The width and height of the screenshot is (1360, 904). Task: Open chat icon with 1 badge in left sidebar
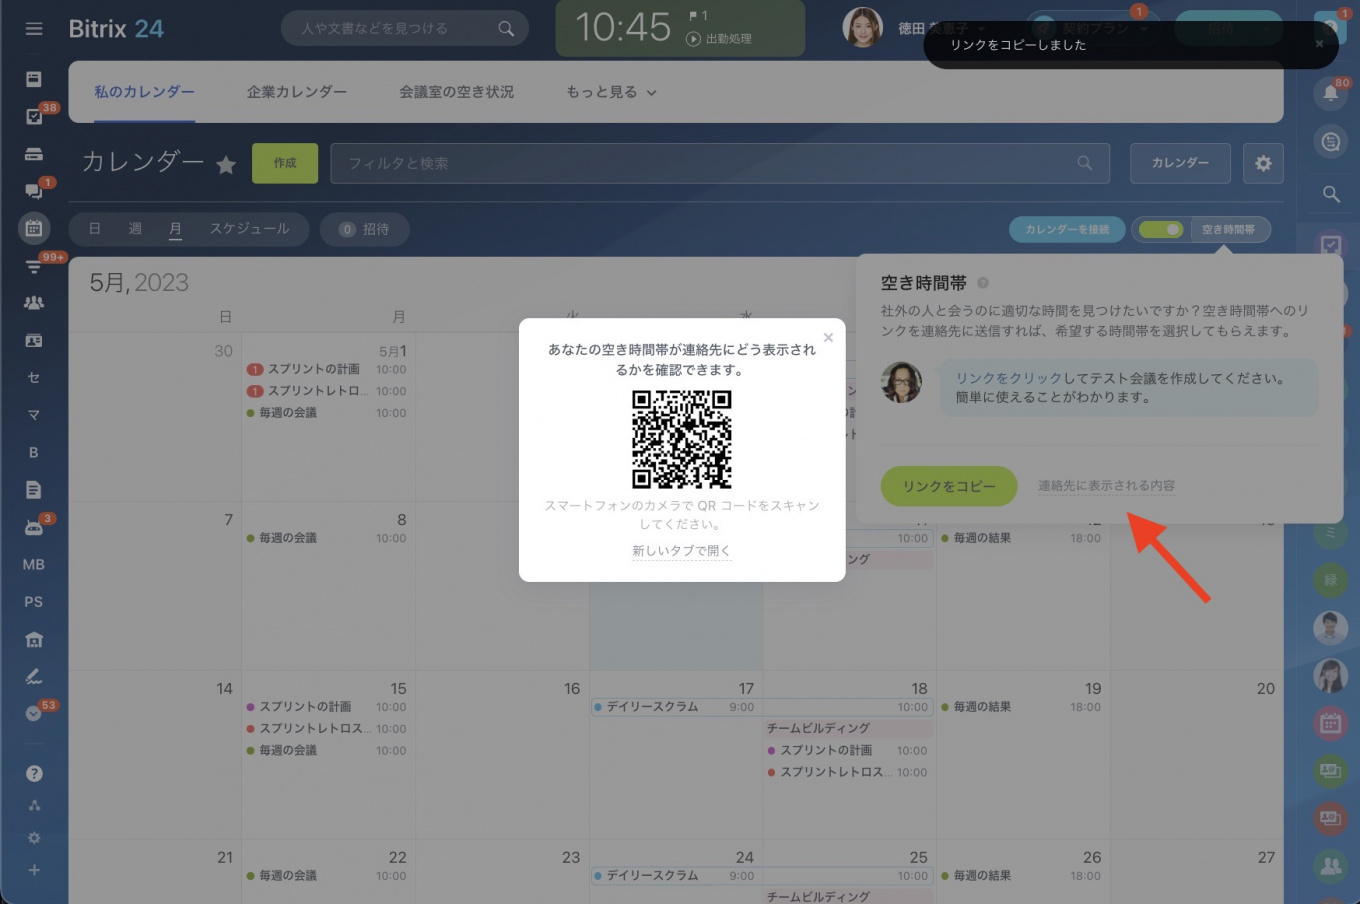coord(34,191)
